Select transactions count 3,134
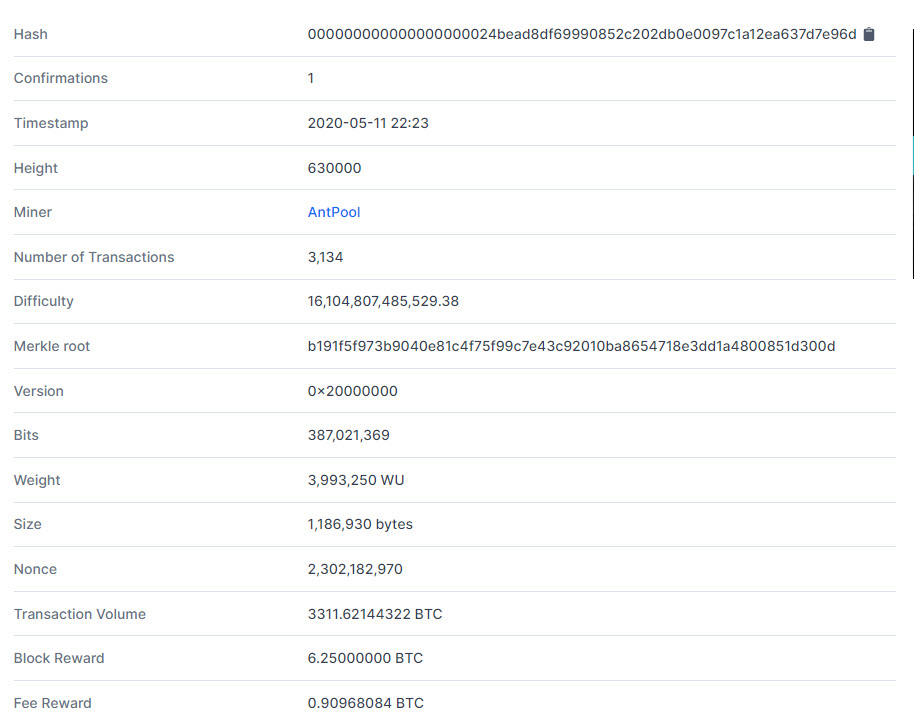This screenshot has width=914, height=722. 325,257
